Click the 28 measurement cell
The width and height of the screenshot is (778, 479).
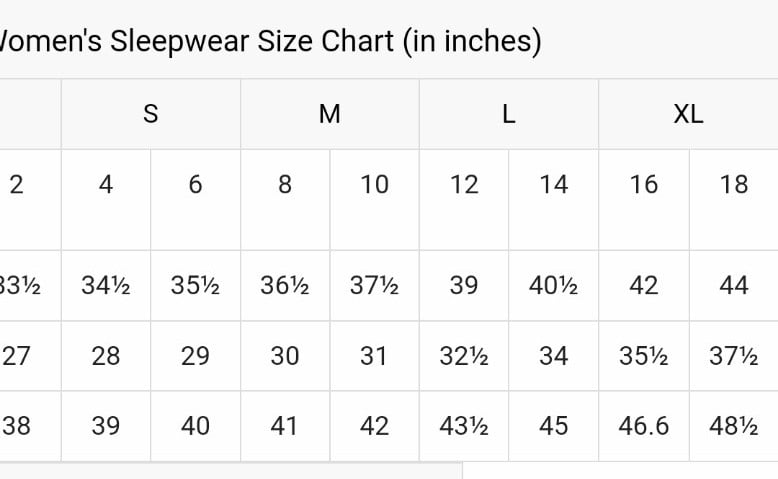click(106, 356)
